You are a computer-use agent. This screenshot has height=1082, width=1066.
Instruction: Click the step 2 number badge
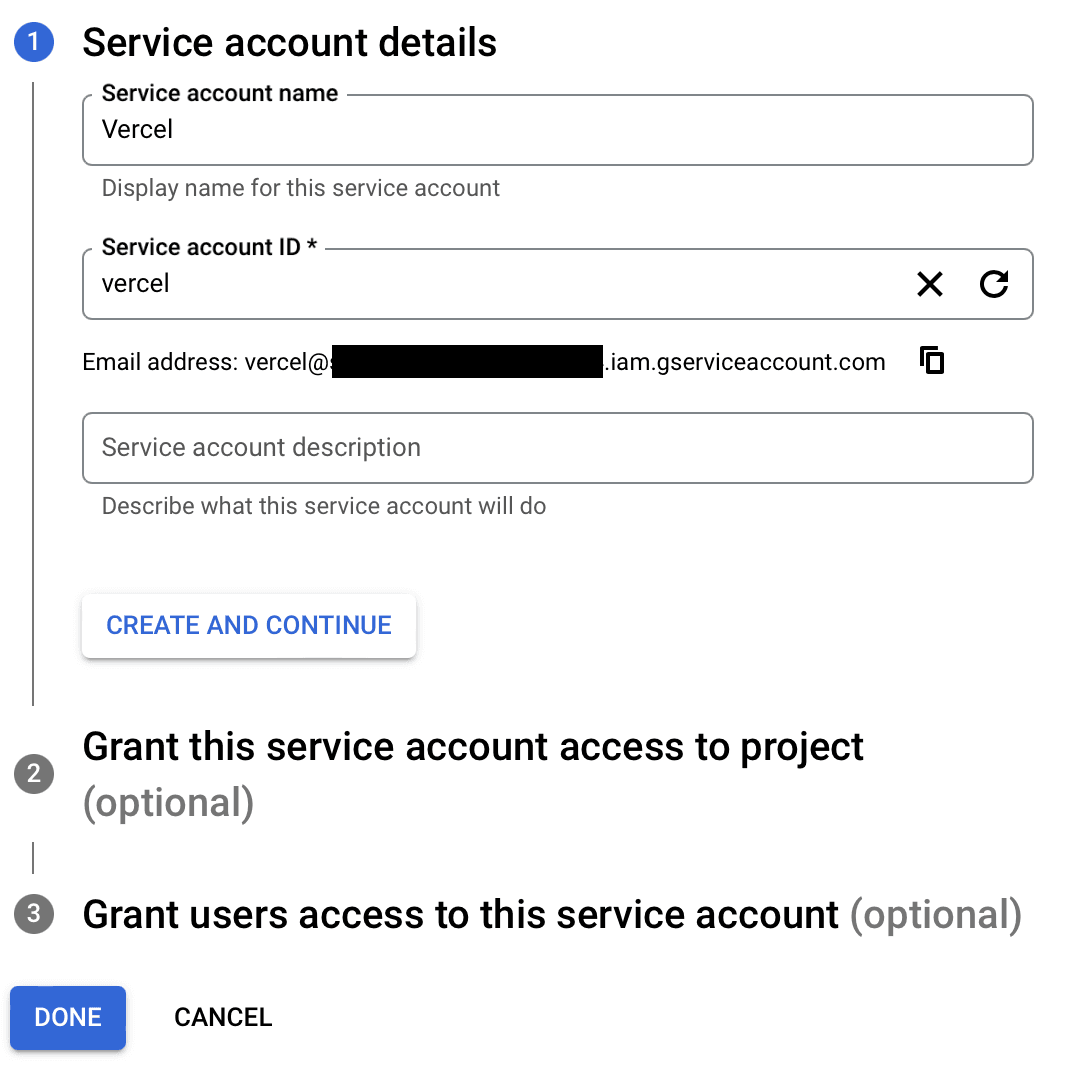point(34,773)
